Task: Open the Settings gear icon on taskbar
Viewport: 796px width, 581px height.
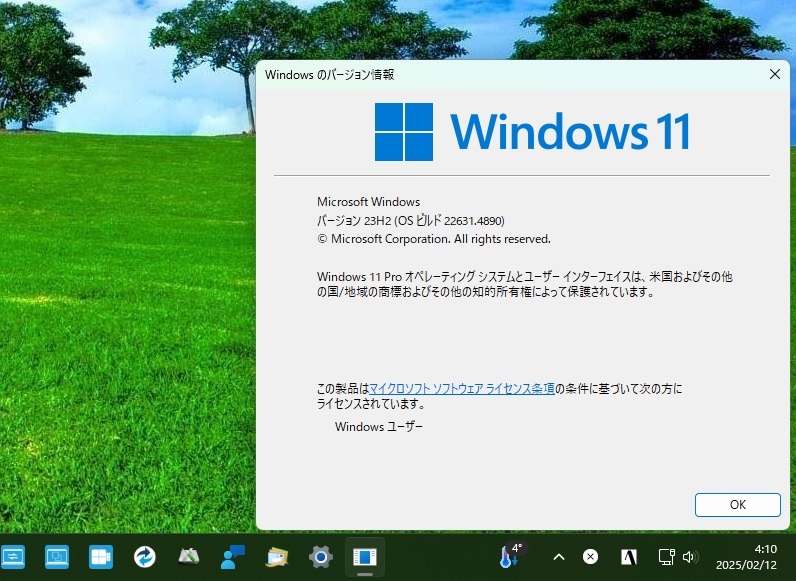Action: pos(321,557)
